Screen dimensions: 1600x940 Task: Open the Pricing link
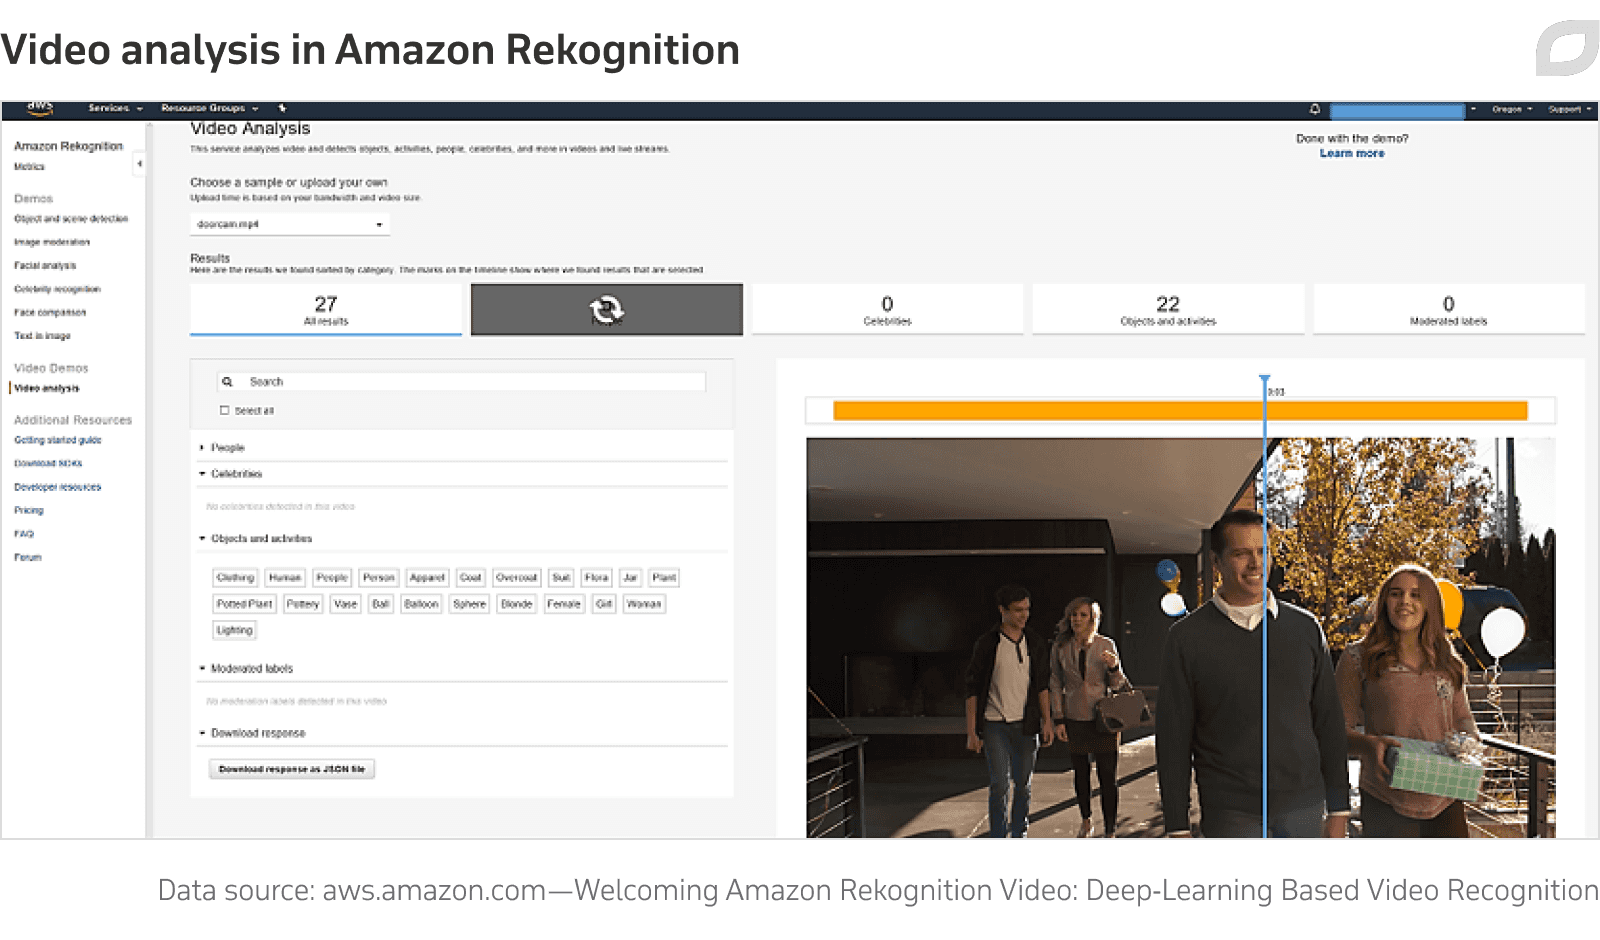click(29, 510)
